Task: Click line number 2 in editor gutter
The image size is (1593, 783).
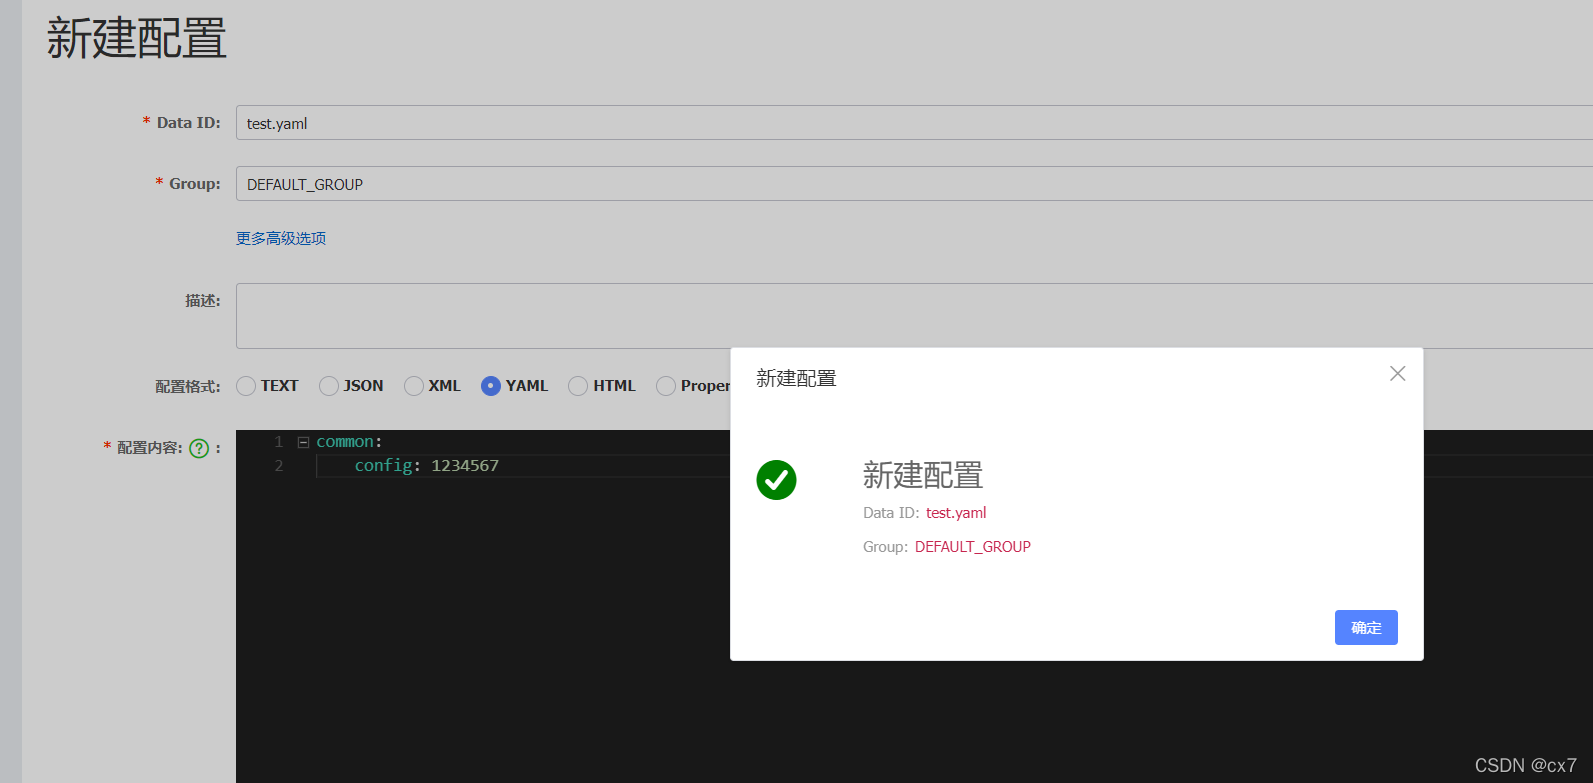Action: click(x=279, y=466)
